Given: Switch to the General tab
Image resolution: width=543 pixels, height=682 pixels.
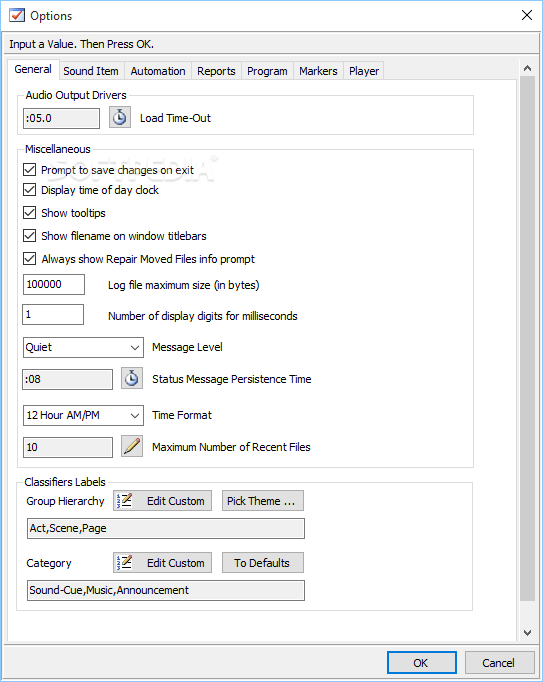Looking at the screenshot, I should [33, 70].
